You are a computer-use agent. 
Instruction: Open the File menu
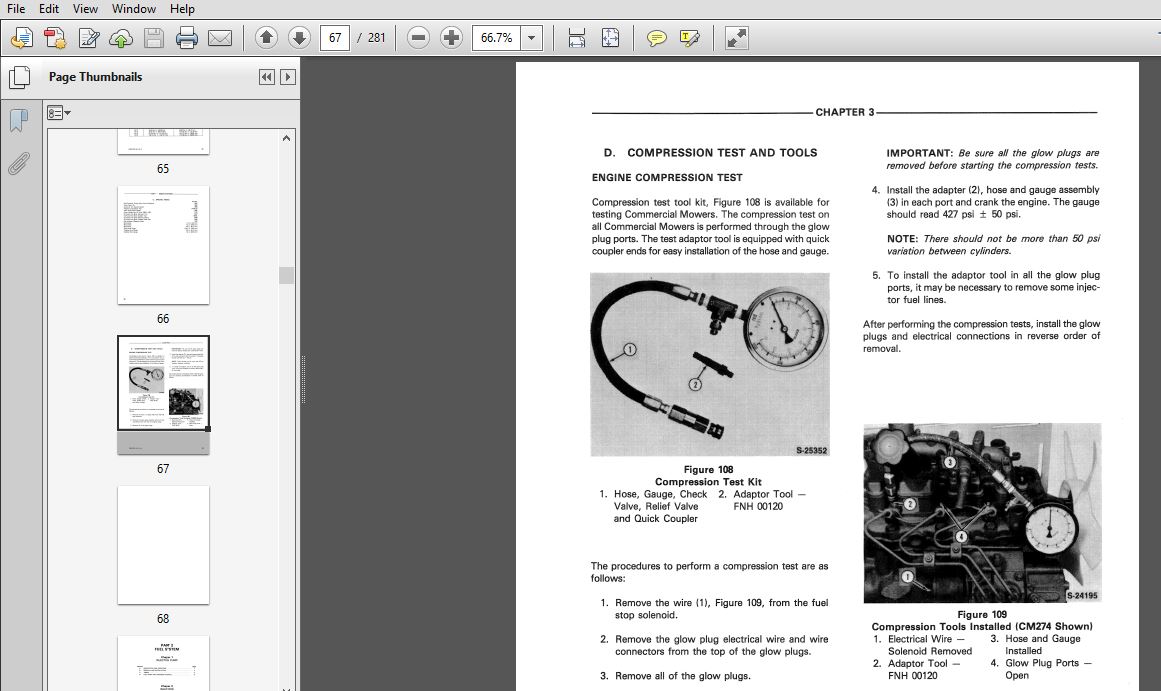(x=16, y=9)
